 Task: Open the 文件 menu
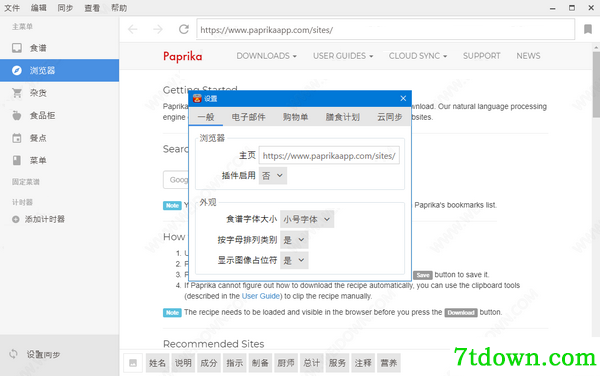click(x=12, y=8)
